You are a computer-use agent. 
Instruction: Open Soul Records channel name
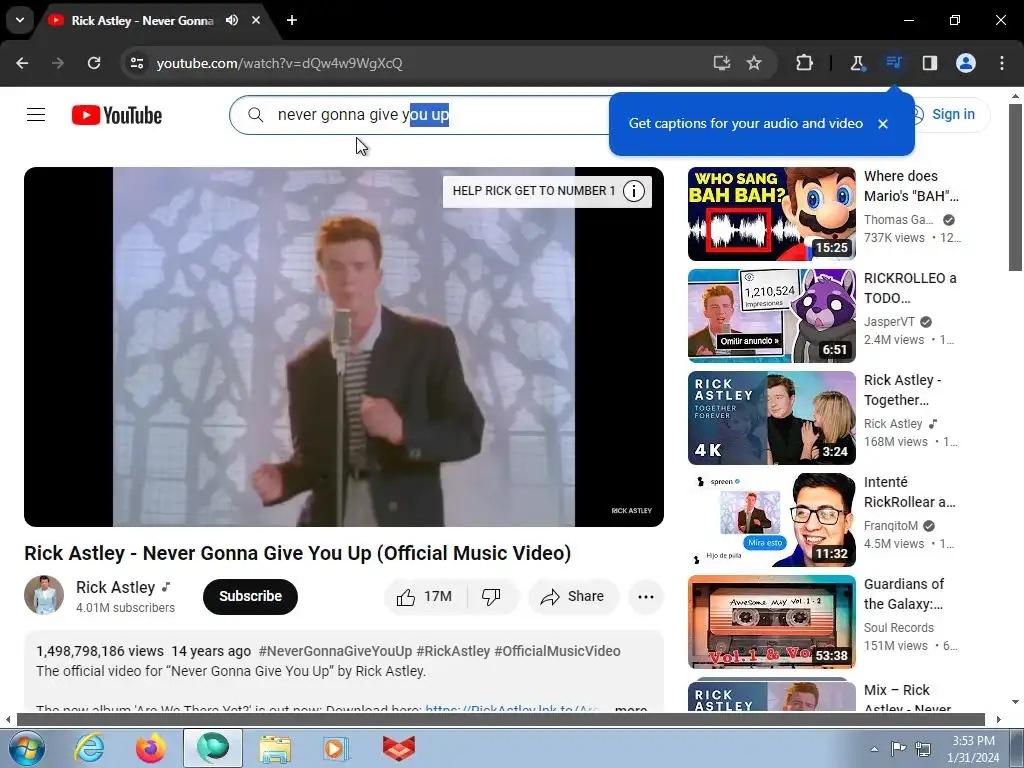click(x=899, y=628)
